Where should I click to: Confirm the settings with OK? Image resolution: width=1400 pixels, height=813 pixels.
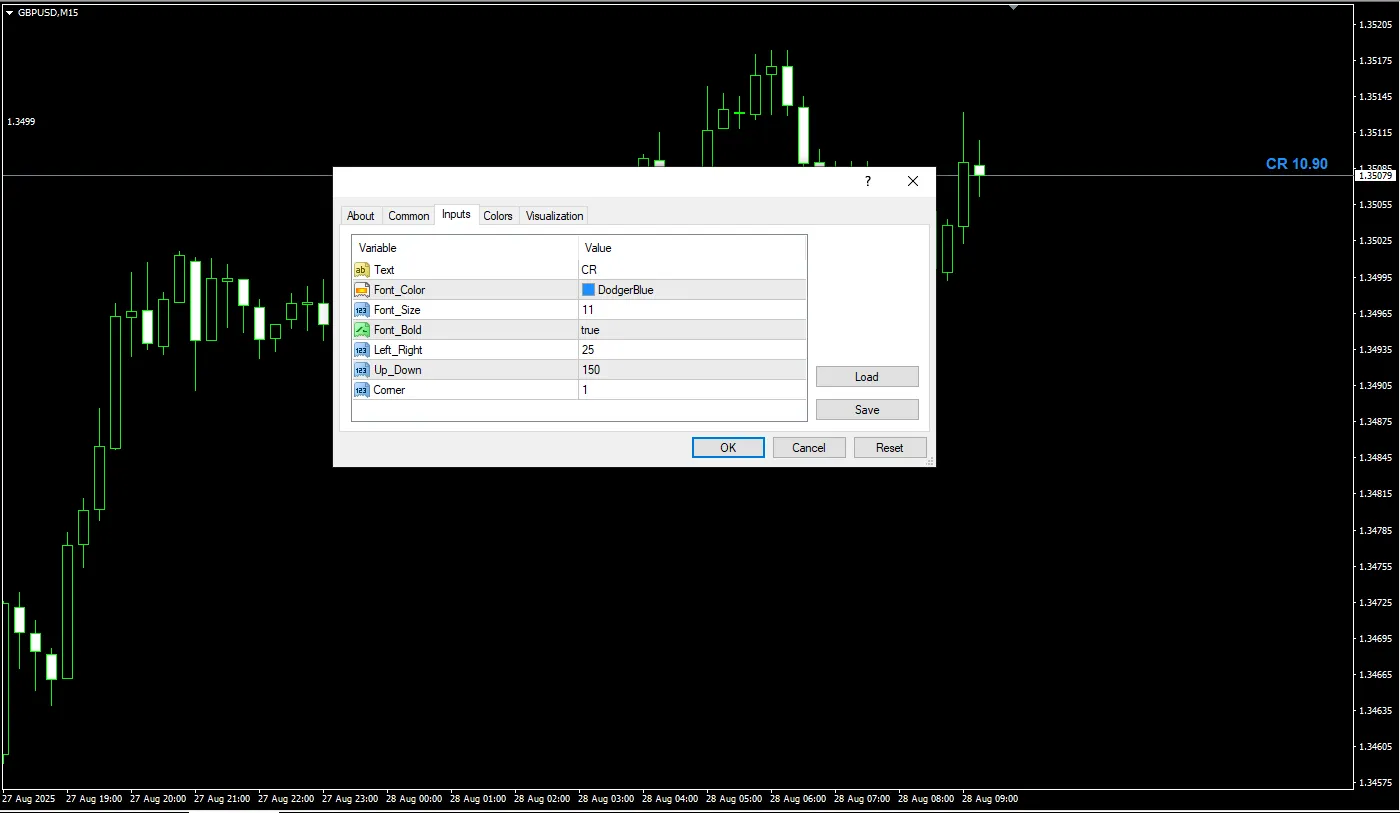(728, 448)
